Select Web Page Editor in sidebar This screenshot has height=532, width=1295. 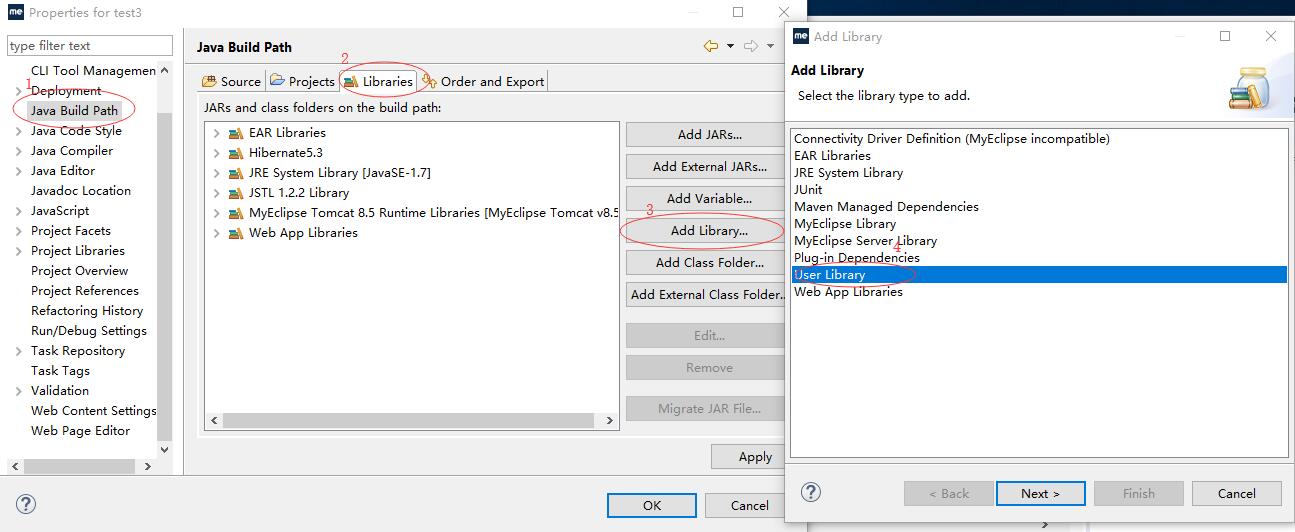coord(80,431)
